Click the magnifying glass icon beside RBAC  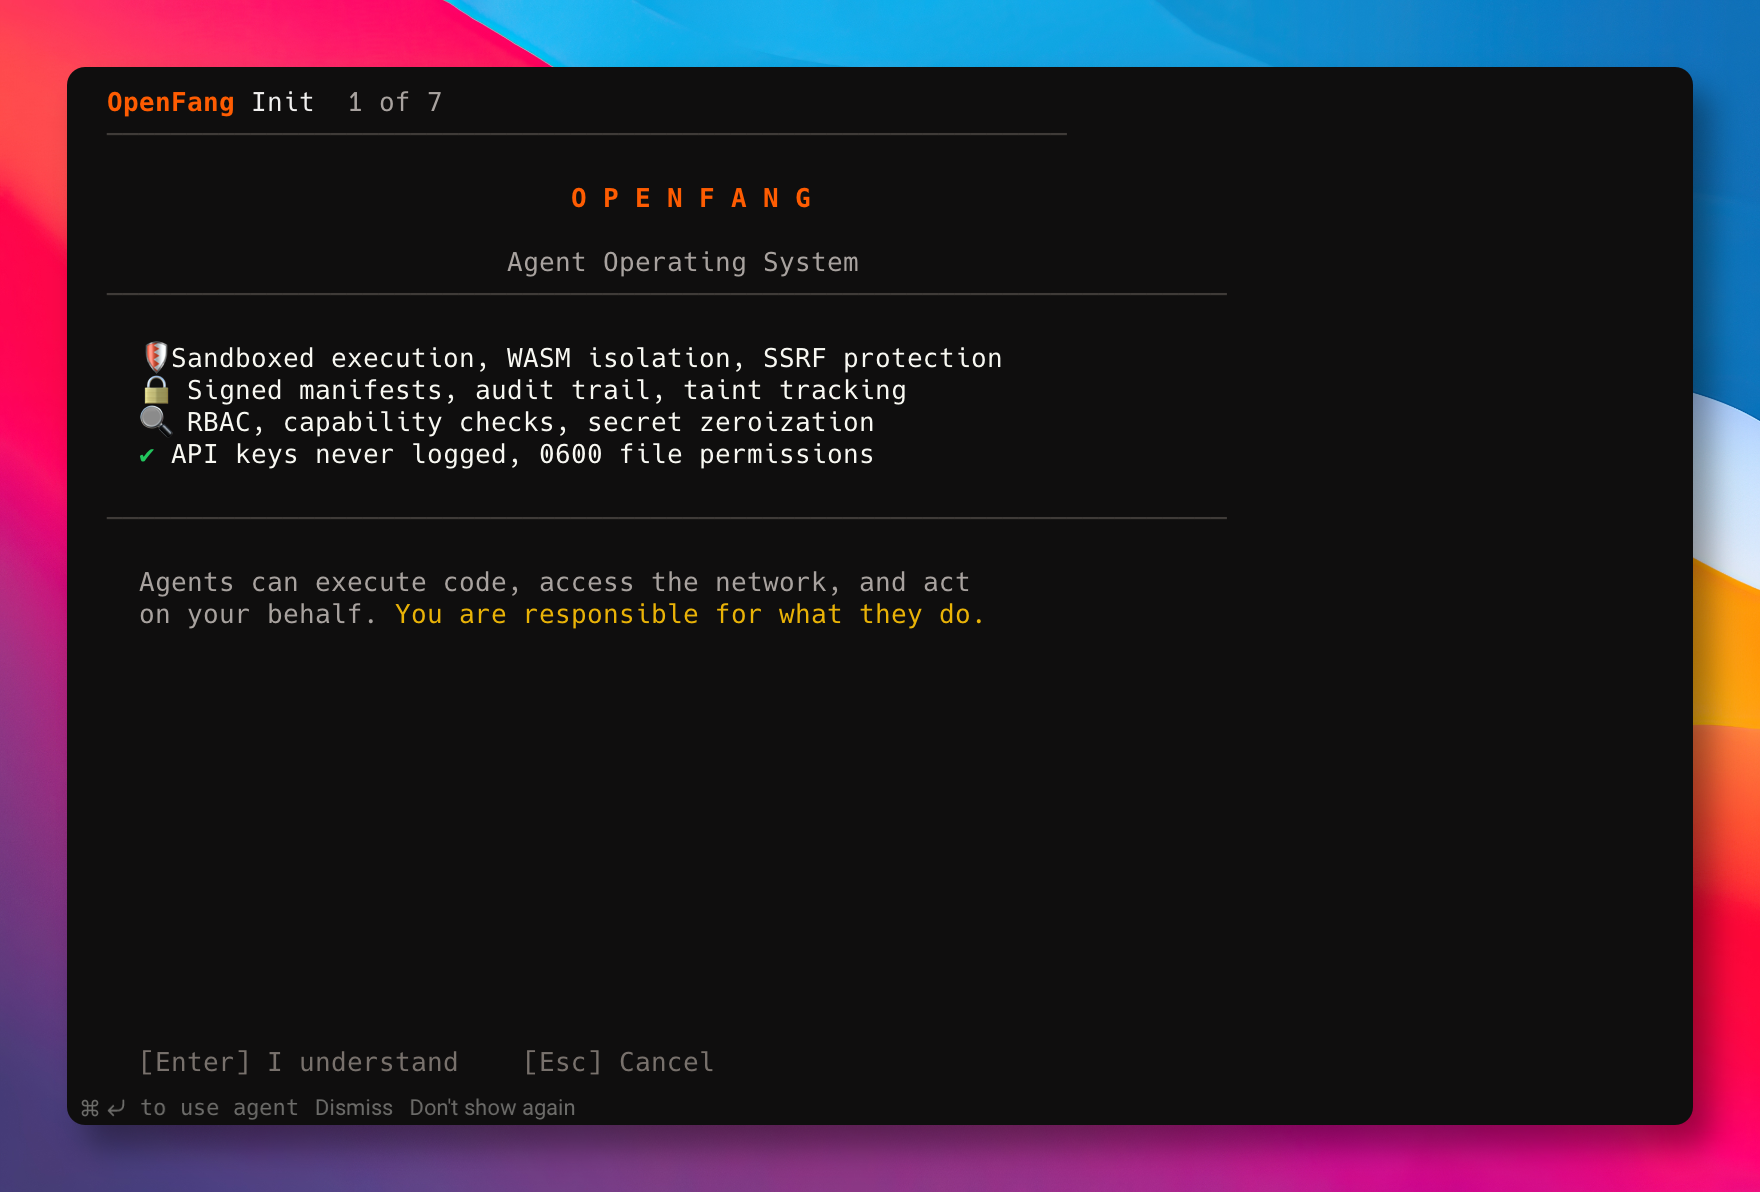[x=155, y=421]
